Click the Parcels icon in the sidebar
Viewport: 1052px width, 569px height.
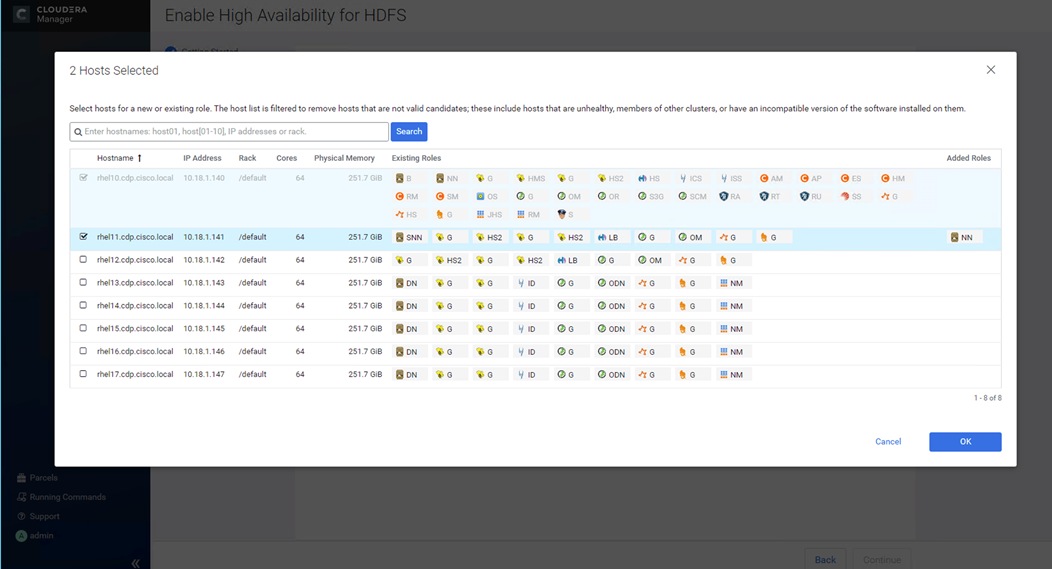point(21,478)
